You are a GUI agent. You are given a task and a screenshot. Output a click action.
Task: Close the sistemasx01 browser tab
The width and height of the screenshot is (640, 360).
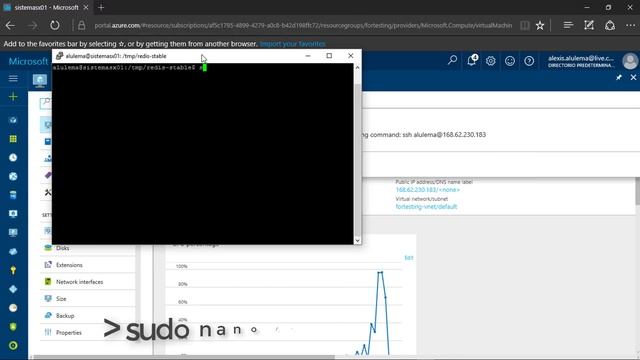coord(86,7)
